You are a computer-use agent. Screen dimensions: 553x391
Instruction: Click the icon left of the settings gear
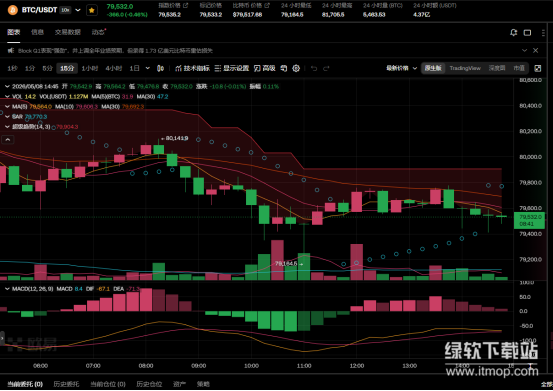tap(284, 68)
